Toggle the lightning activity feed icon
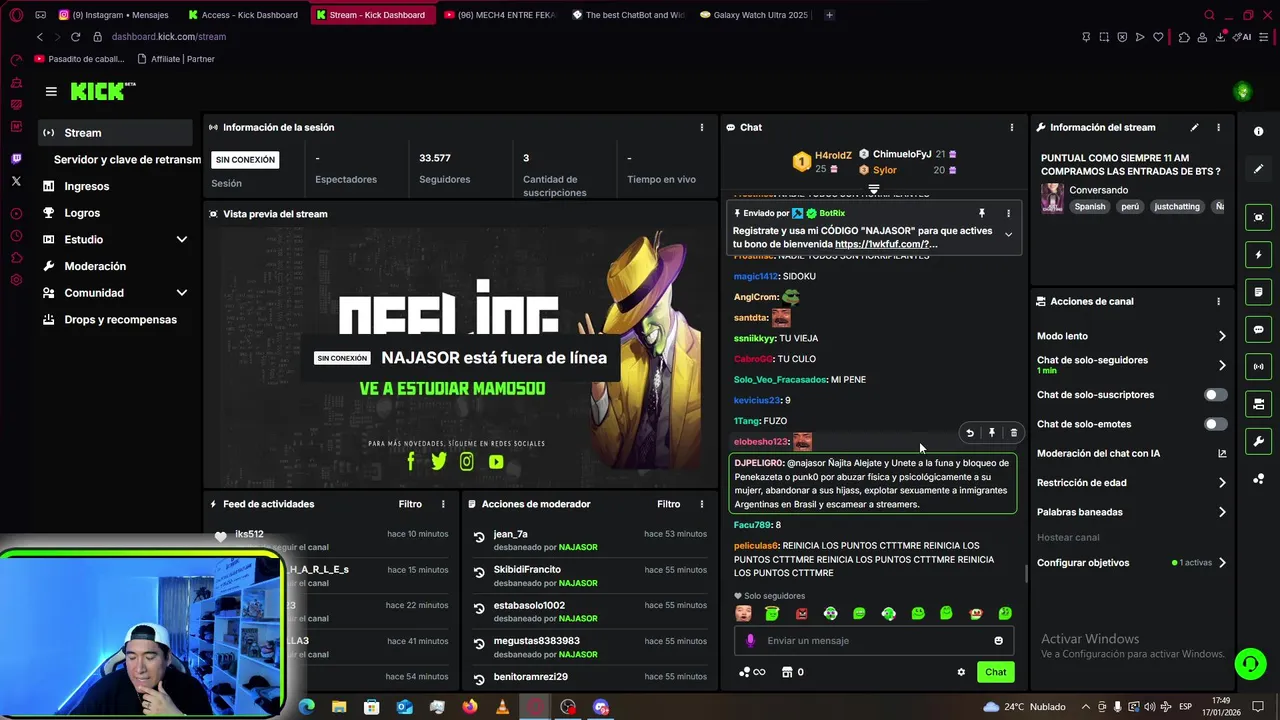 click(1258, 255)
